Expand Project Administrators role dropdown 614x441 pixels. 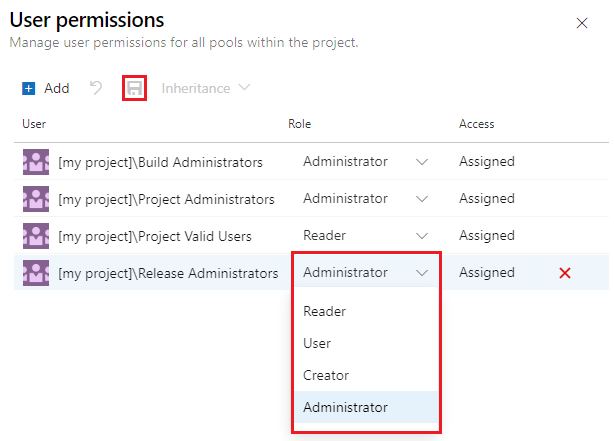[421, 199]
